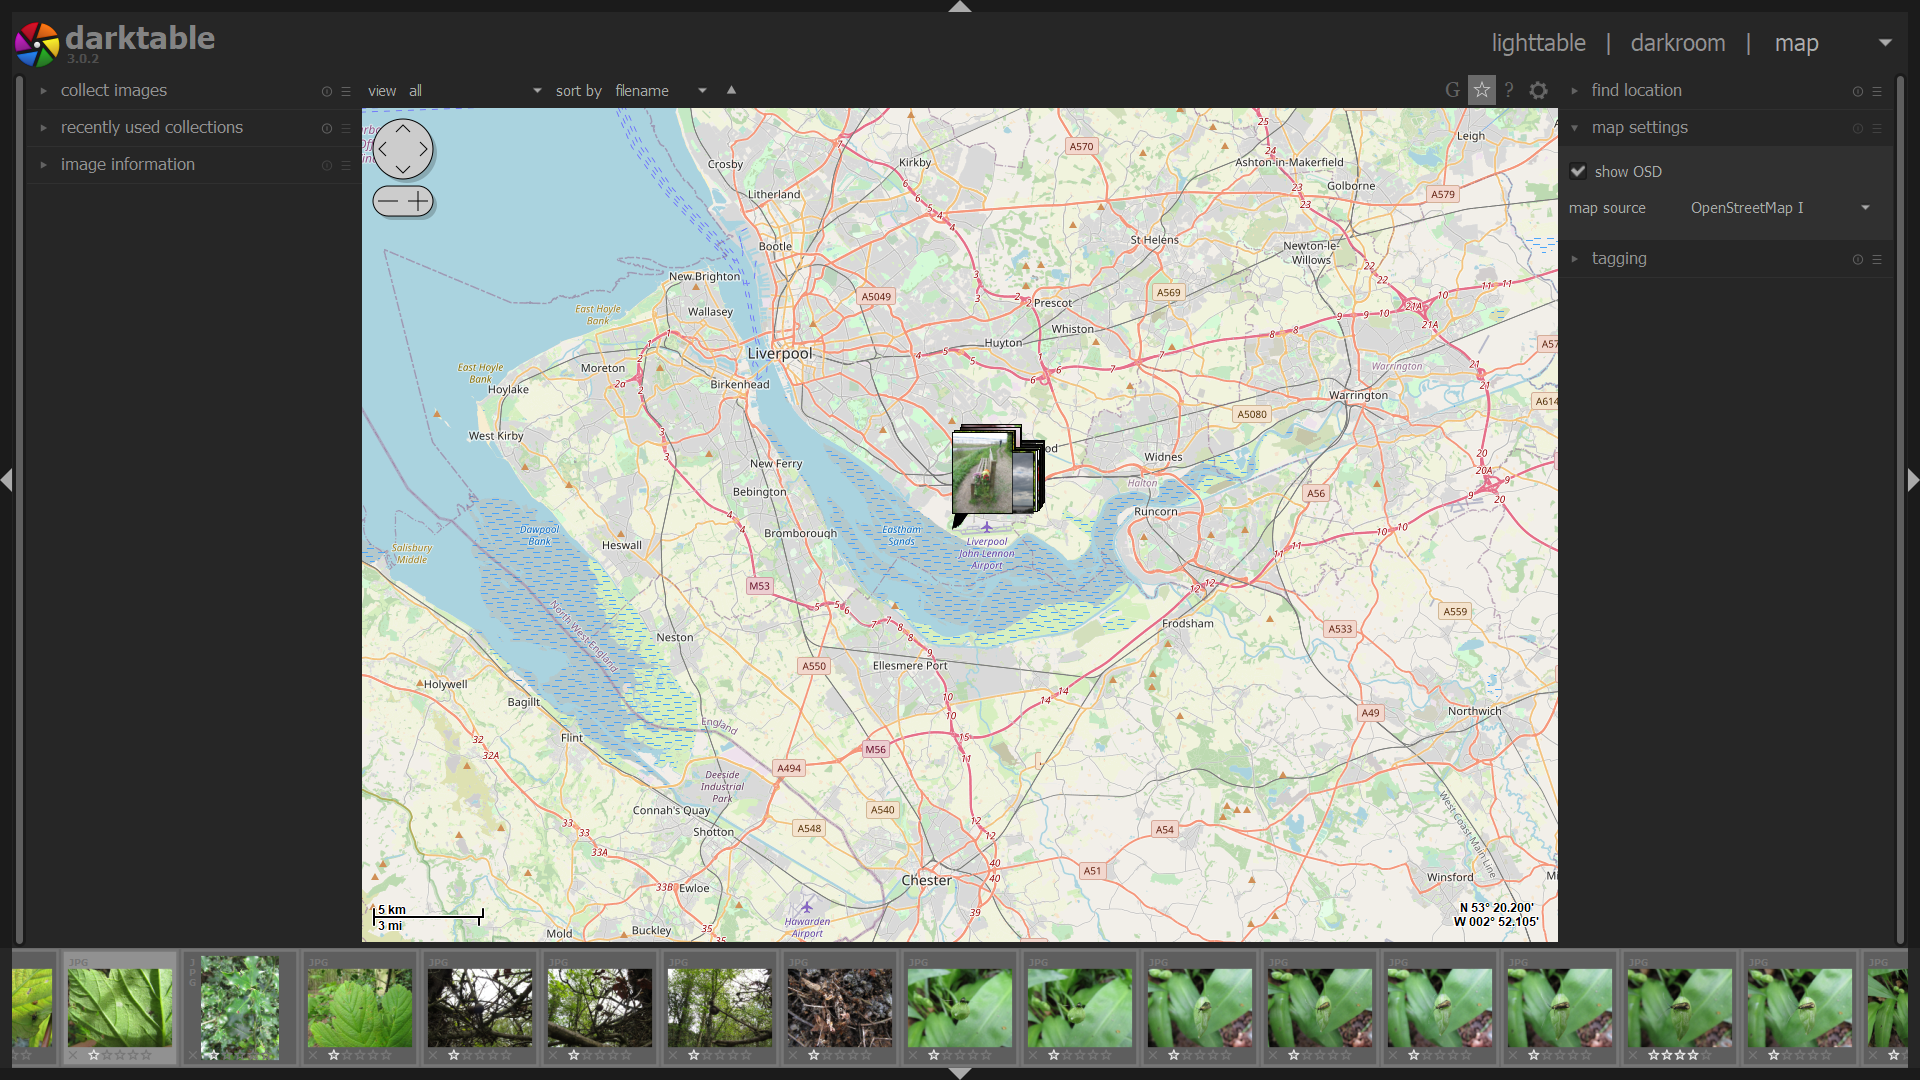Select the highlighted leaf closeup thumbnail

120,1007
